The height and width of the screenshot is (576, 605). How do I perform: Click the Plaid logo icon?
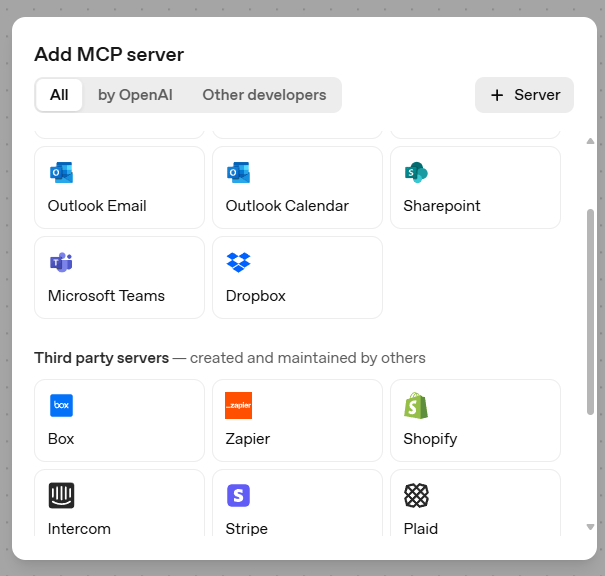pos(416,495)
